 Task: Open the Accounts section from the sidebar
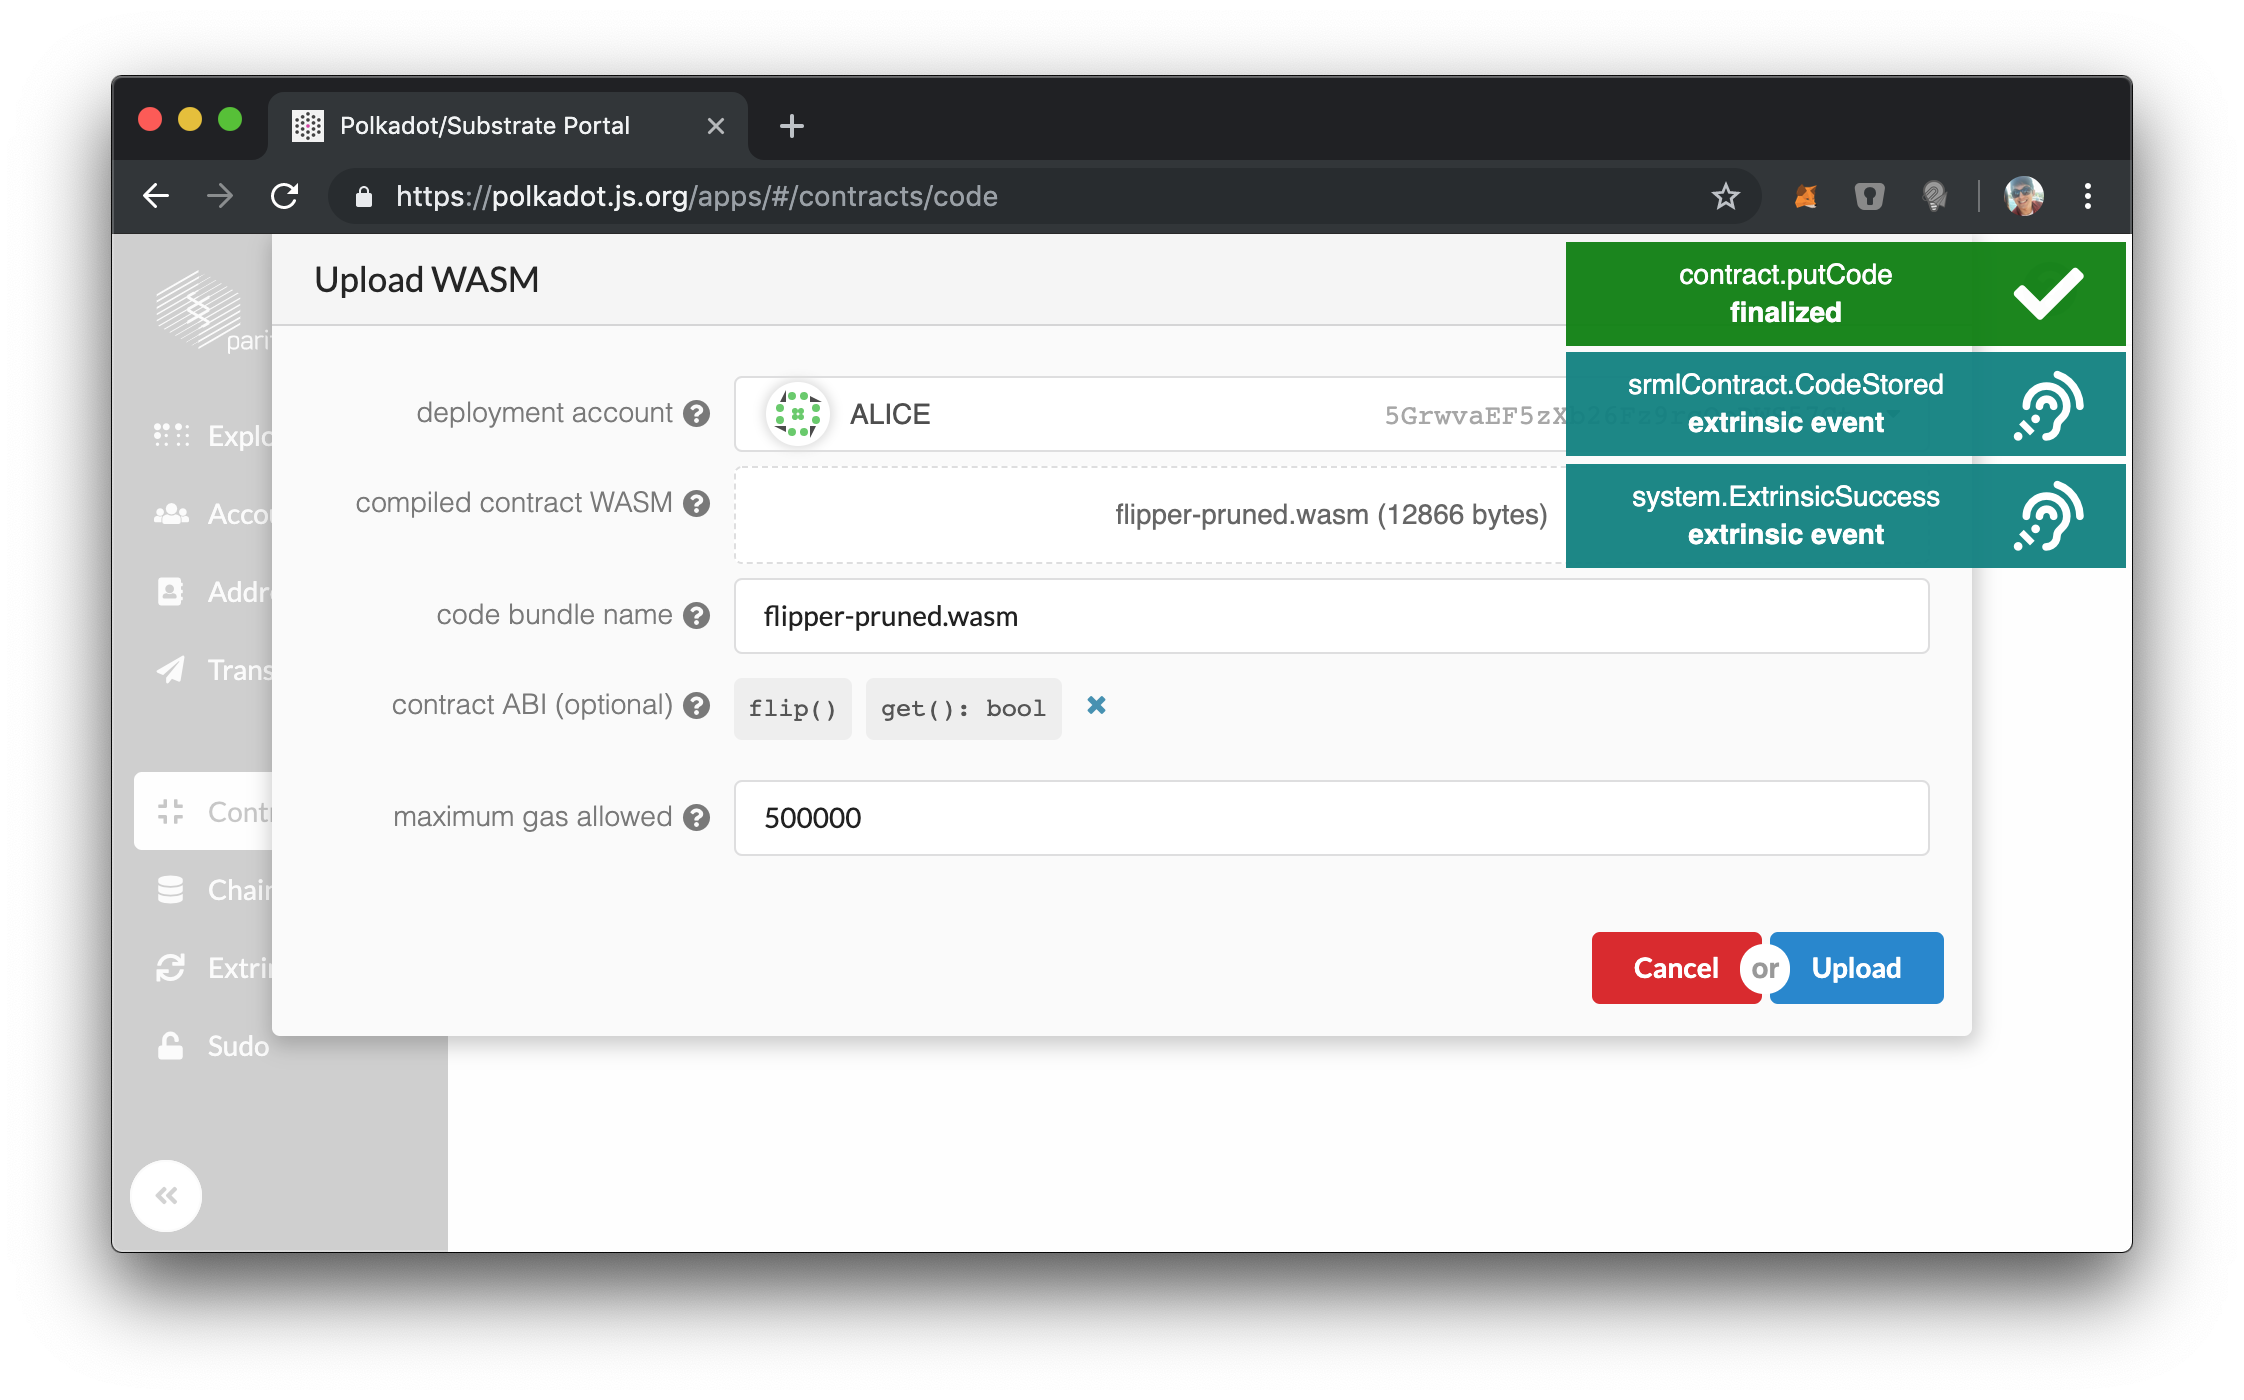point(172,513)
